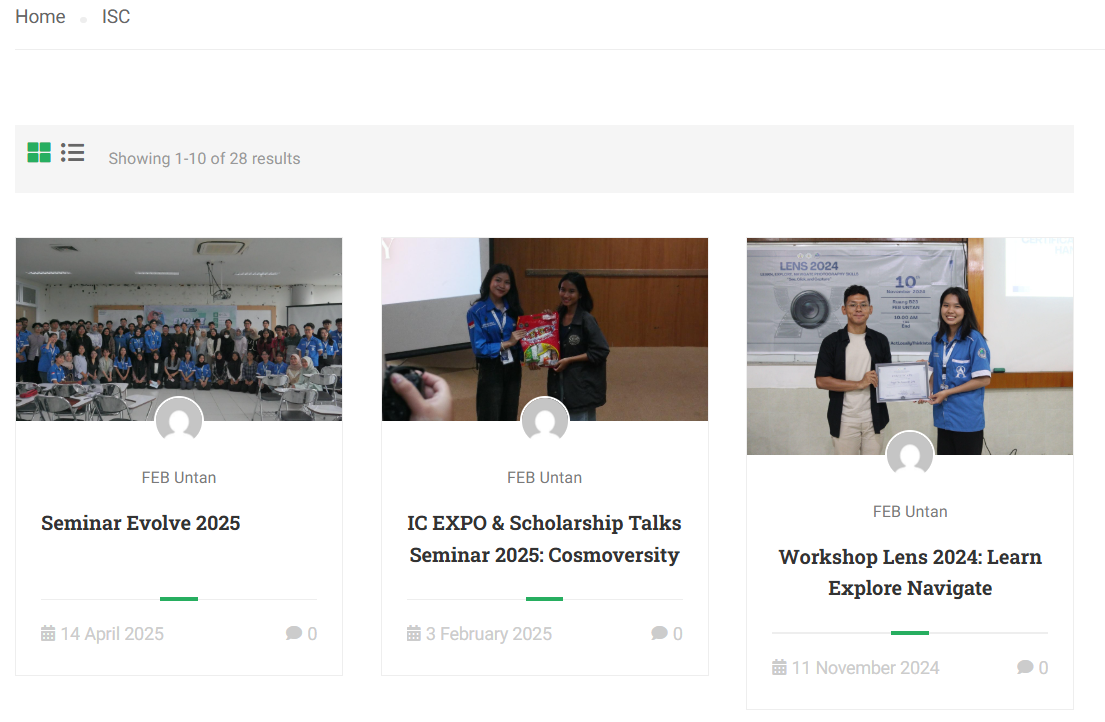
Task: Switch to list view layout
Action: pos(73,152)
